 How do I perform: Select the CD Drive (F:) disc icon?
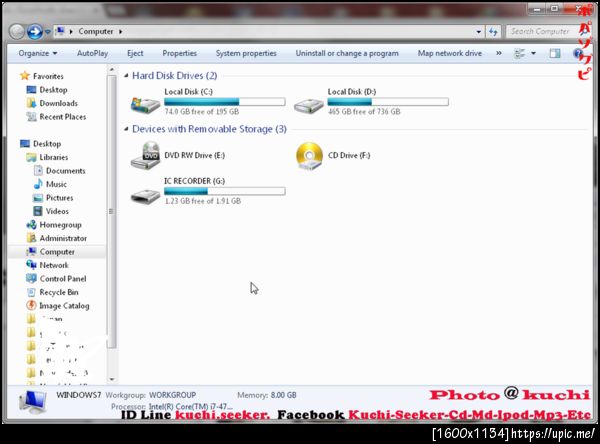(x=309, y=156)
